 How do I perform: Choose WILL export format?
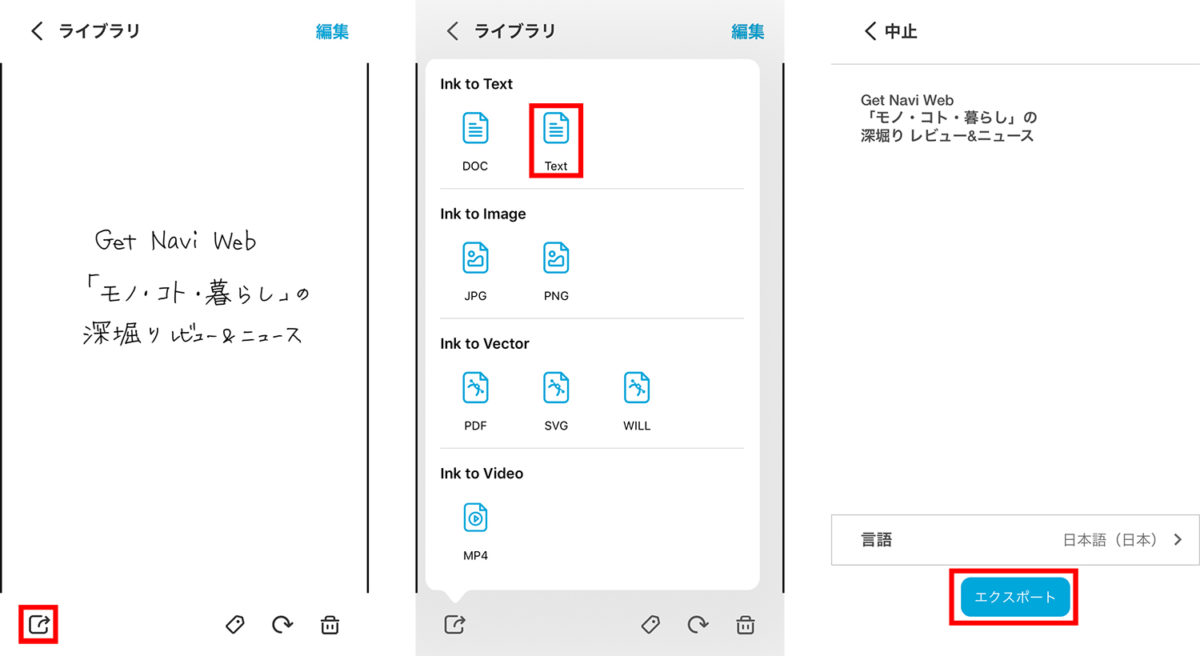pos(637,401)
